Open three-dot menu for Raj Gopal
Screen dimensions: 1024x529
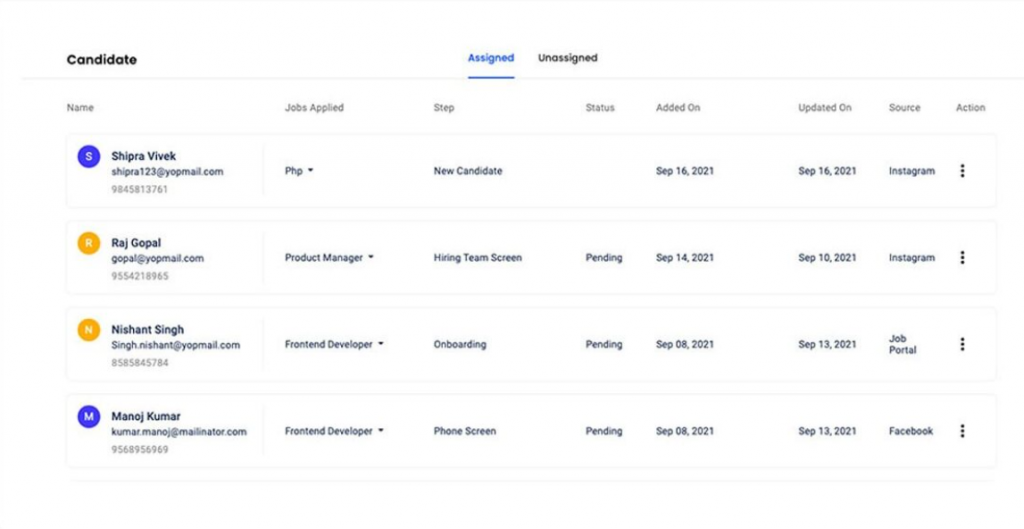tap(962, 257)
